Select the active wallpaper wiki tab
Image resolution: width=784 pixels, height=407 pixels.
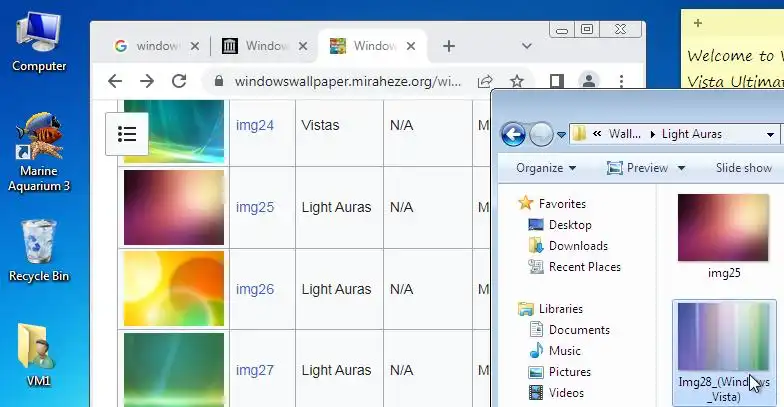[372, 46]
